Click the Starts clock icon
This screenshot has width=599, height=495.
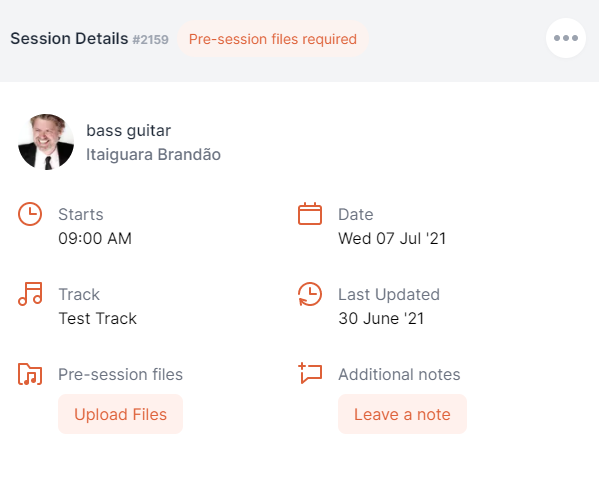click(30, 214)
